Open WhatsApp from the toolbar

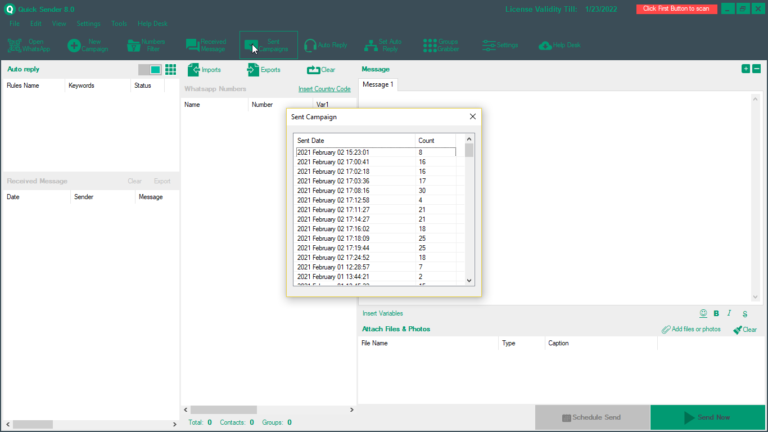point(29,45)
